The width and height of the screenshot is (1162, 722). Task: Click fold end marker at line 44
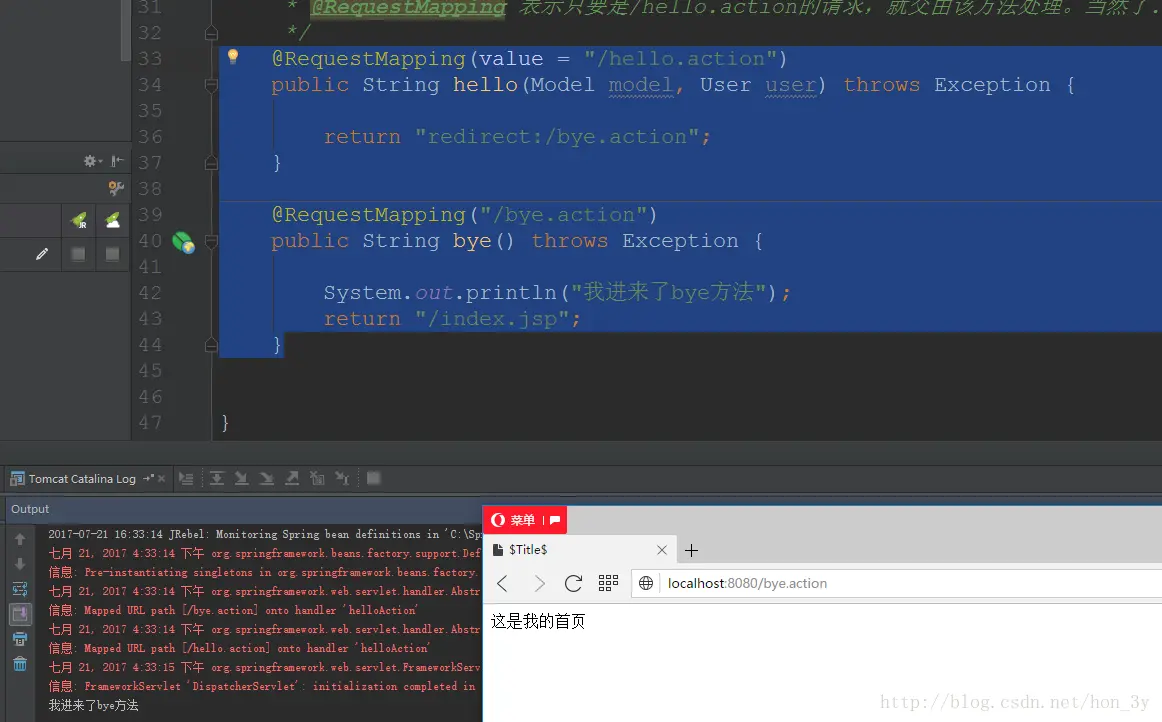211,345
